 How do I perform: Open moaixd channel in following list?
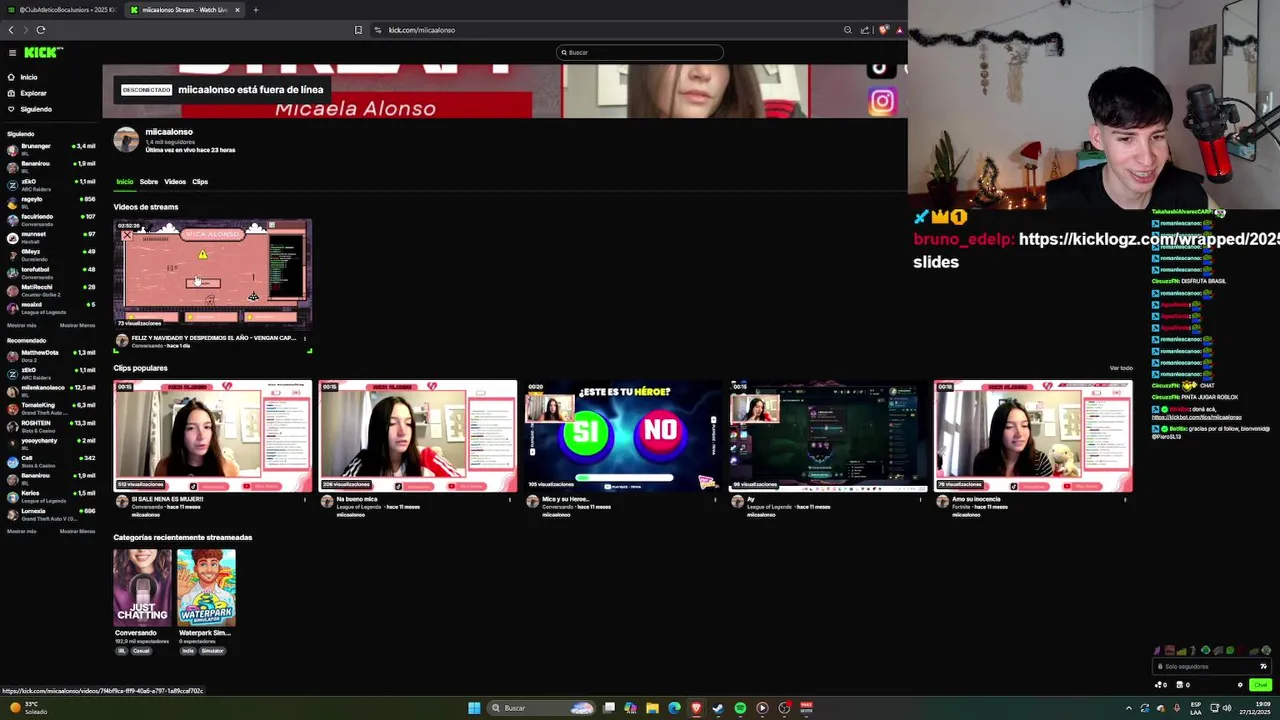point(50,306)
